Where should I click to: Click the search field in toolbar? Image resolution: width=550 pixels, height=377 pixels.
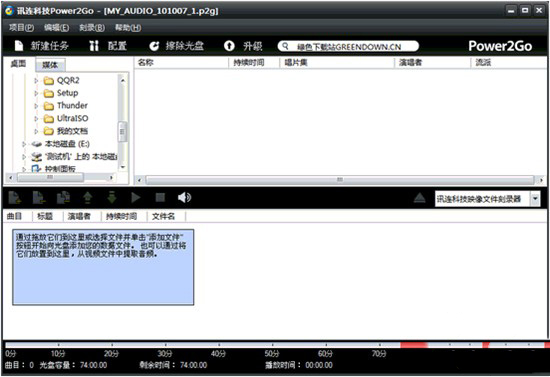(x=348, y=46)
